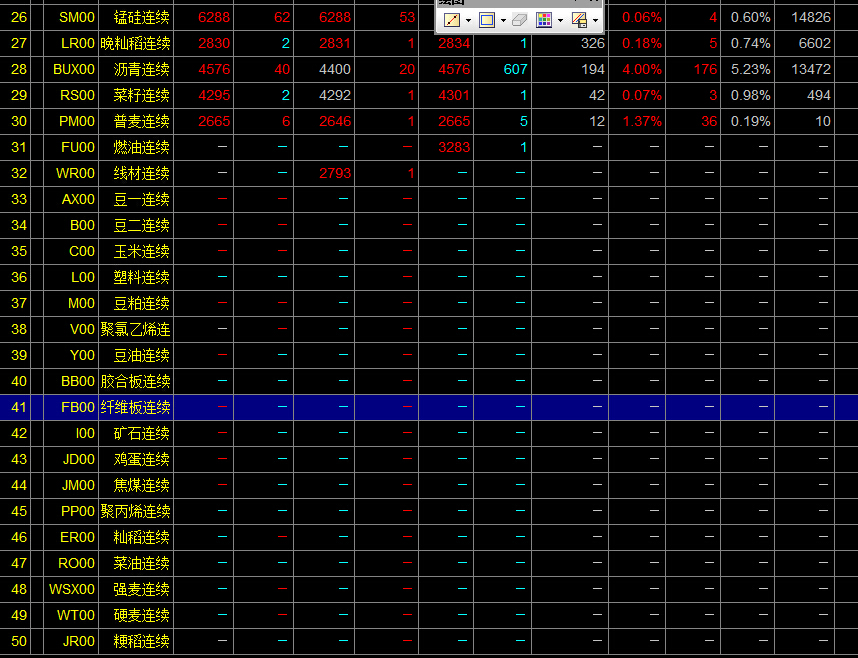Click the save drawing style icon
The image size is (858, 658).
click(579, 19)
